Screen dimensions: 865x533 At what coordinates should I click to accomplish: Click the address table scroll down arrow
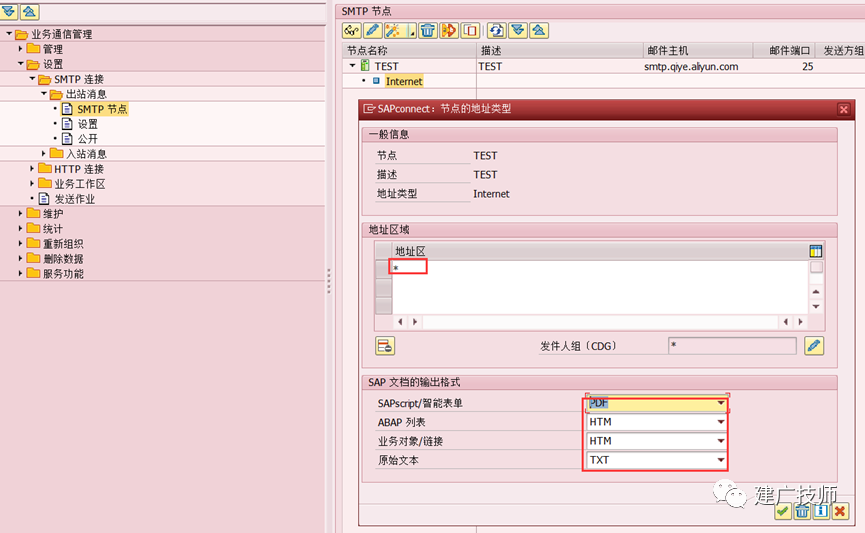pos(816,306)
